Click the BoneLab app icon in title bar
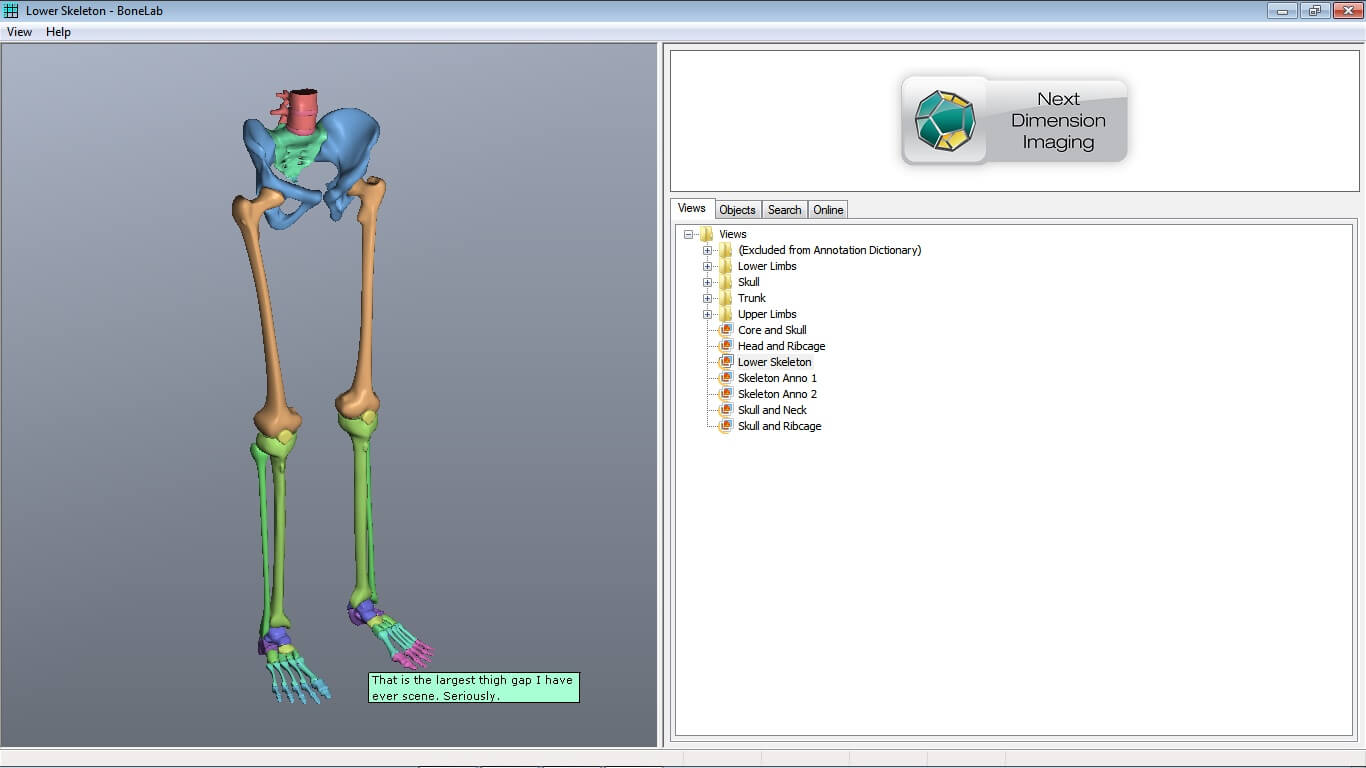The width and height of the screenshot is (1366, 768). 11,11
